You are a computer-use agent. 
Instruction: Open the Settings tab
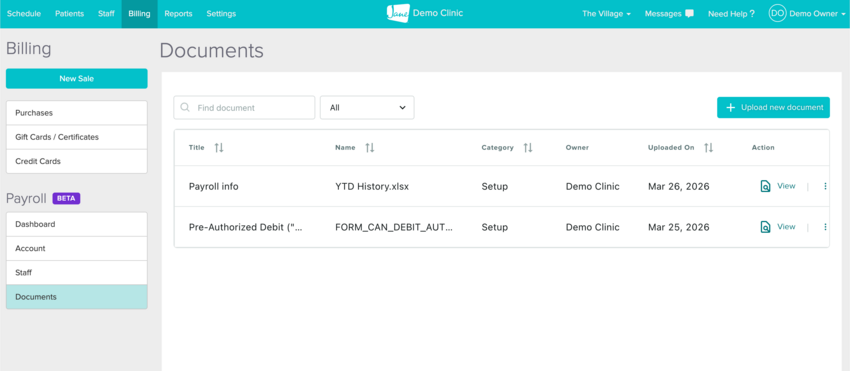221,14
